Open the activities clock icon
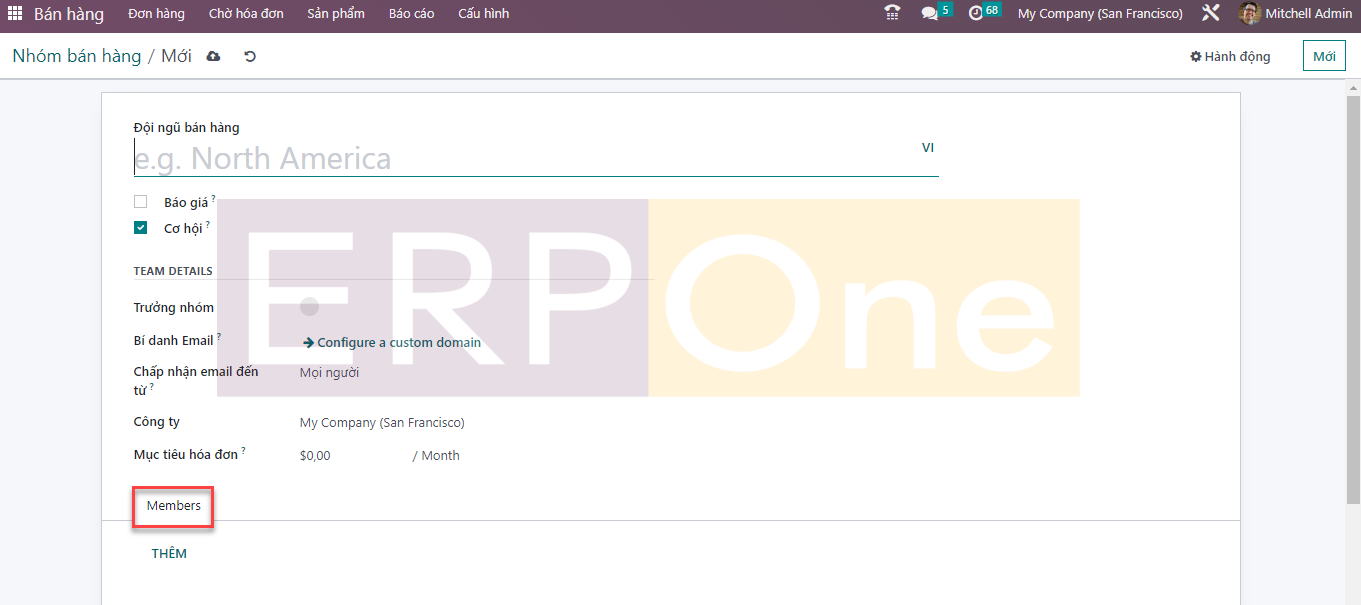The width and height of the screenshot is (1361, 605). [x=976, y=14]
